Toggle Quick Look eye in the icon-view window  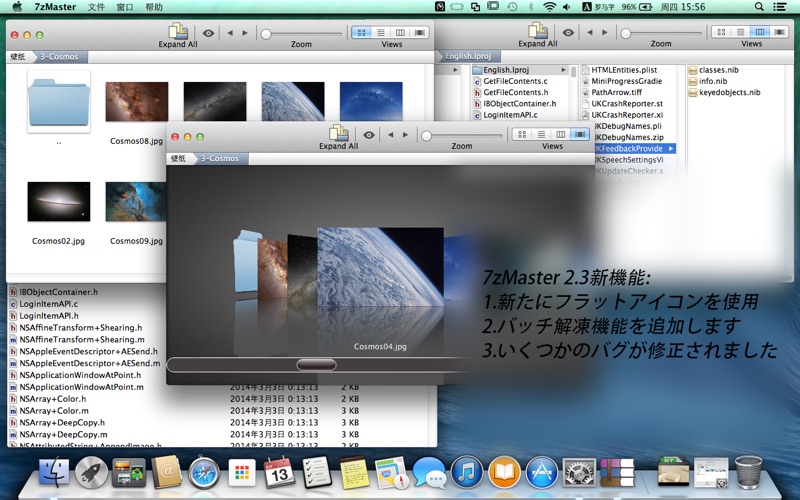click(208, 33)
